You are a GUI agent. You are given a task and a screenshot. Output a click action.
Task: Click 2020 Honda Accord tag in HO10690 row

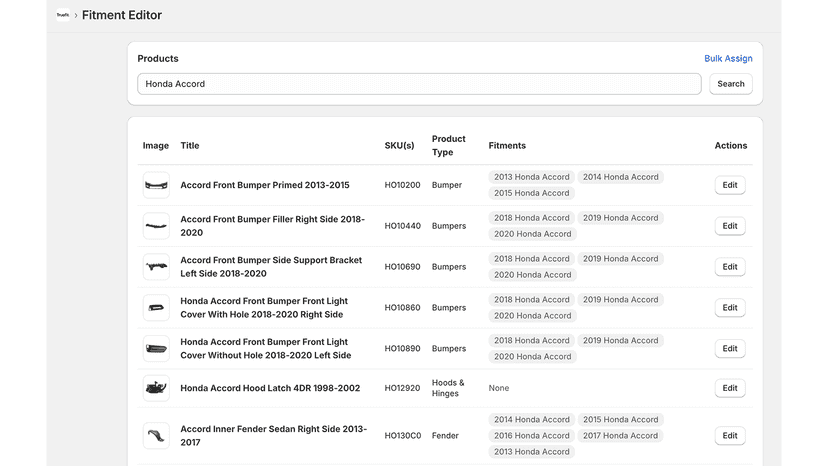532,275
